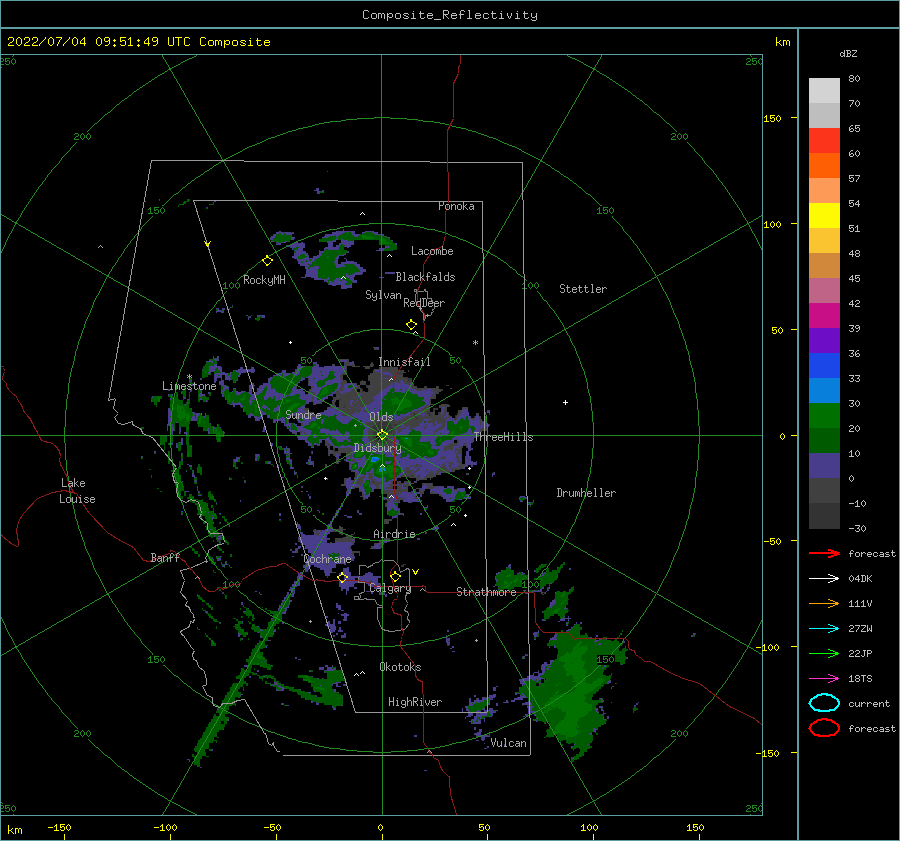900x841 pixels.
Task: Click the yellow diamond marker near RockyMH
Action: click(267, 261)
